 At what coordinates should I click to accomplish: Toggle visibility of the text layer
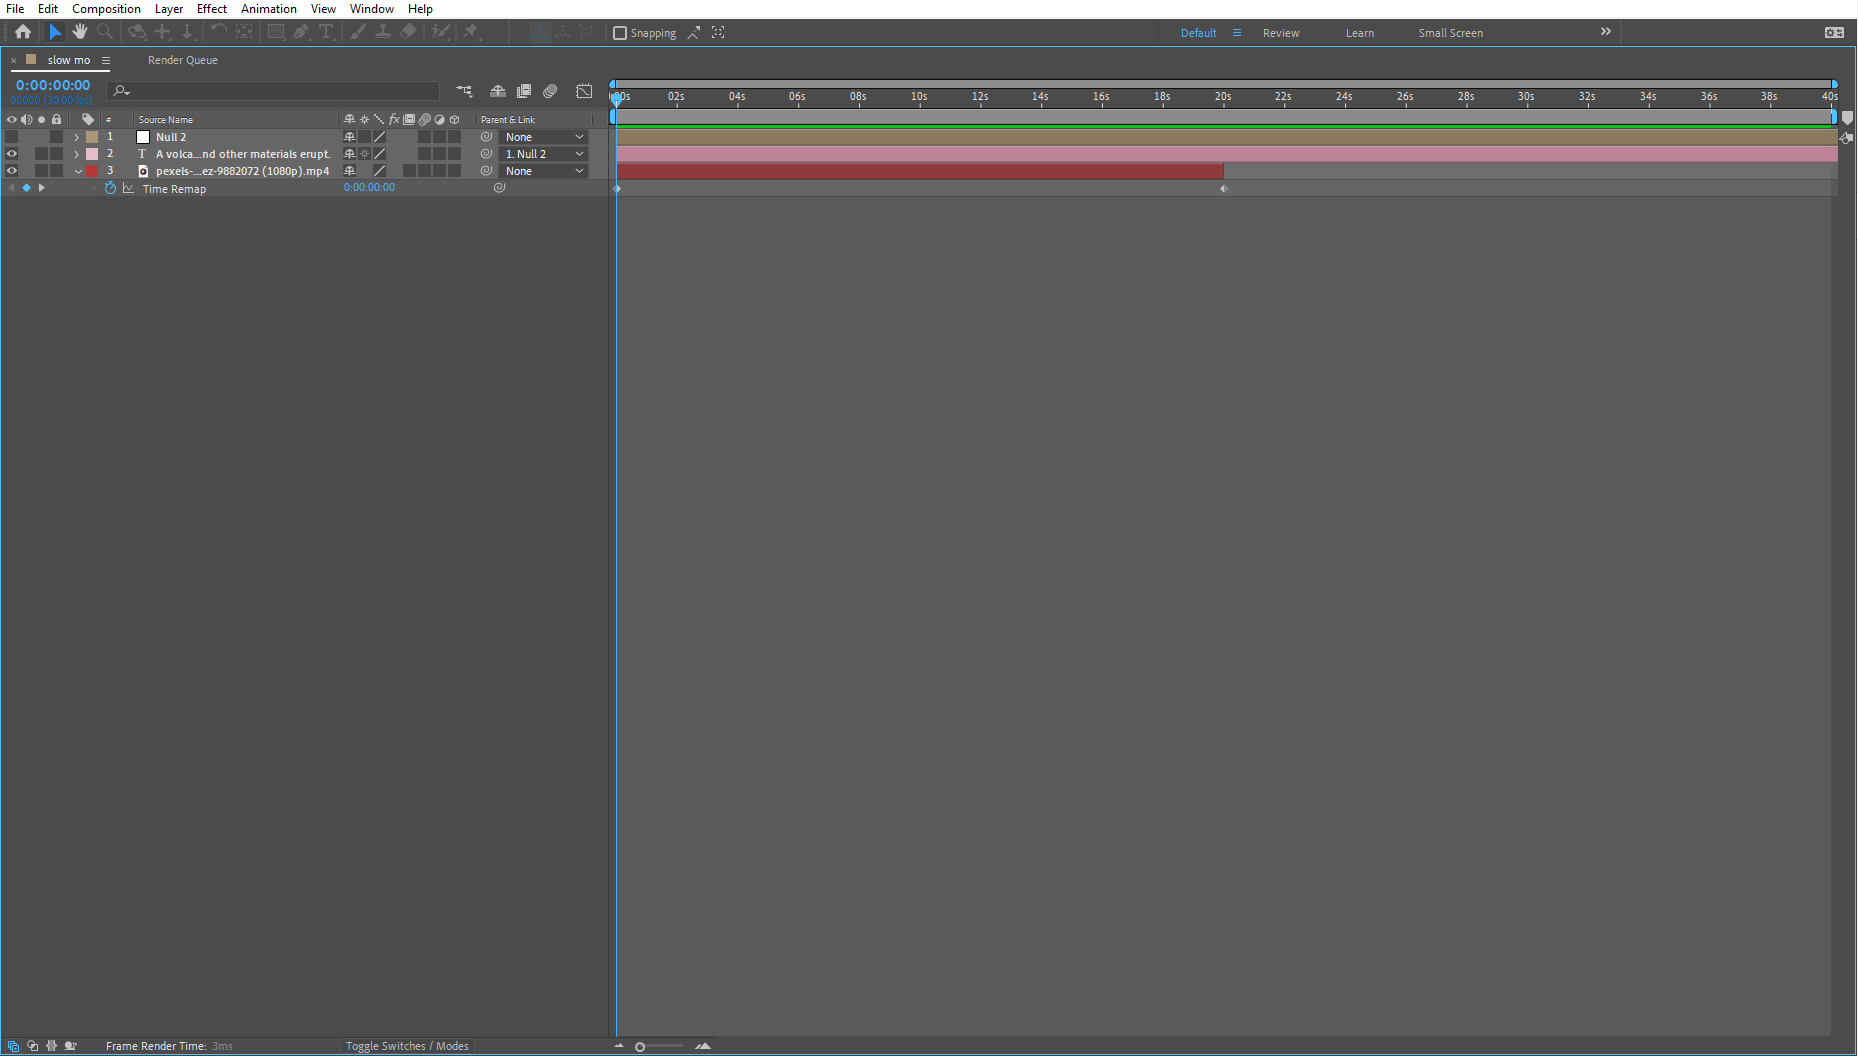11,154
